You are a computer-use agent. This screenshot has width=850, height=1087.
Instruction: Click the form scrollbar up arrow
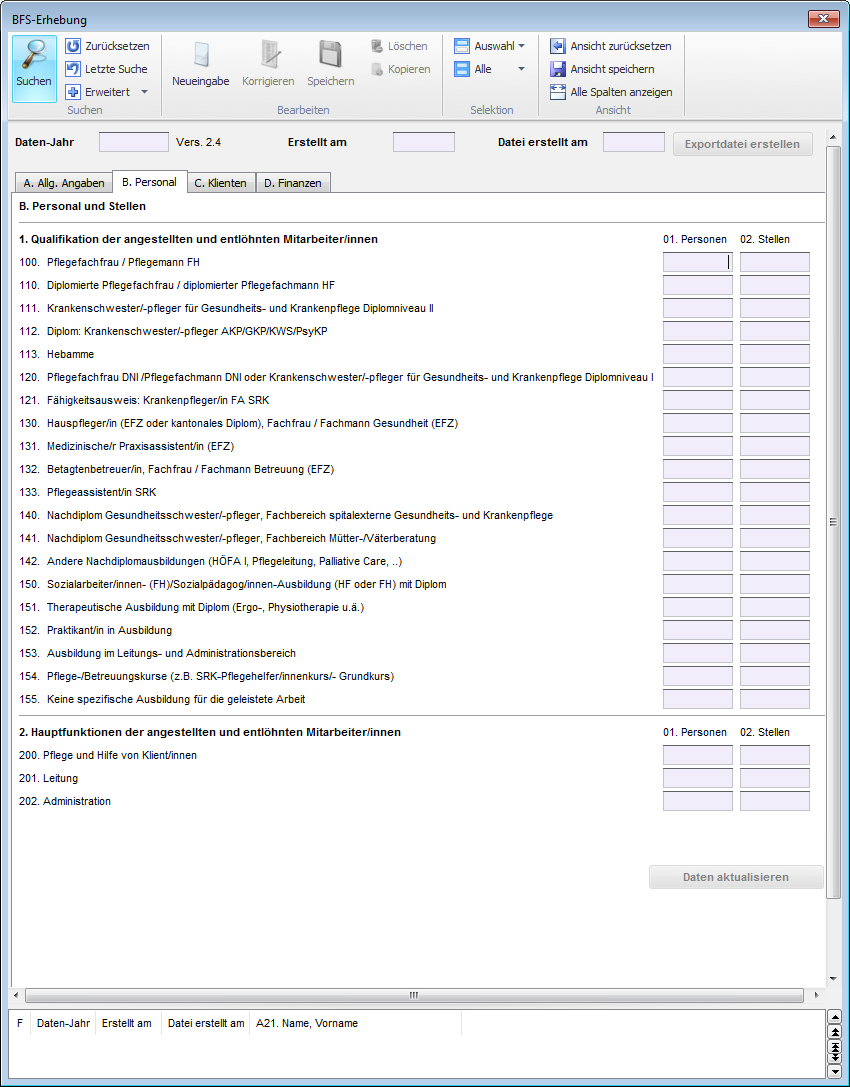coord(833,138)
